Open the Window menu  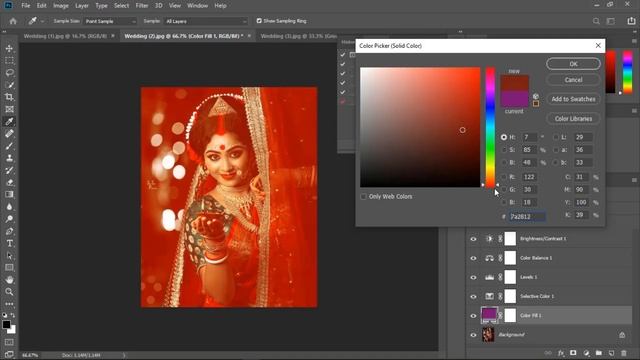(x=198, y=6)
